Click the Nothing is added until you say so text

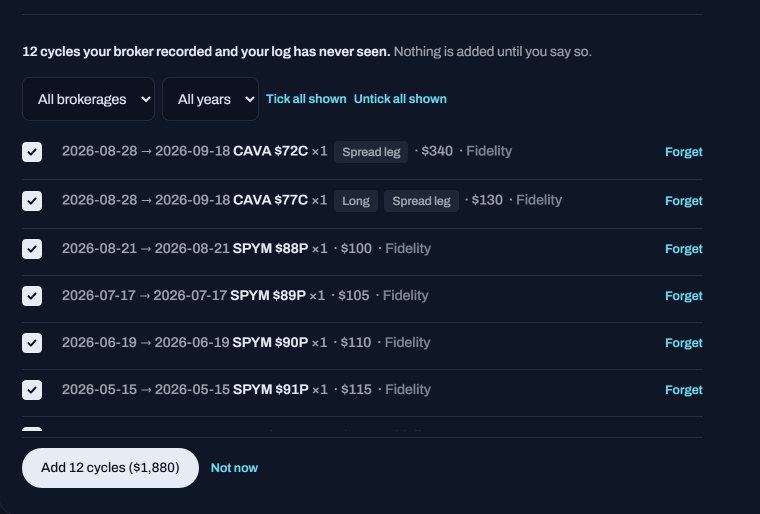pyautogui.click(x=492, y=51)
